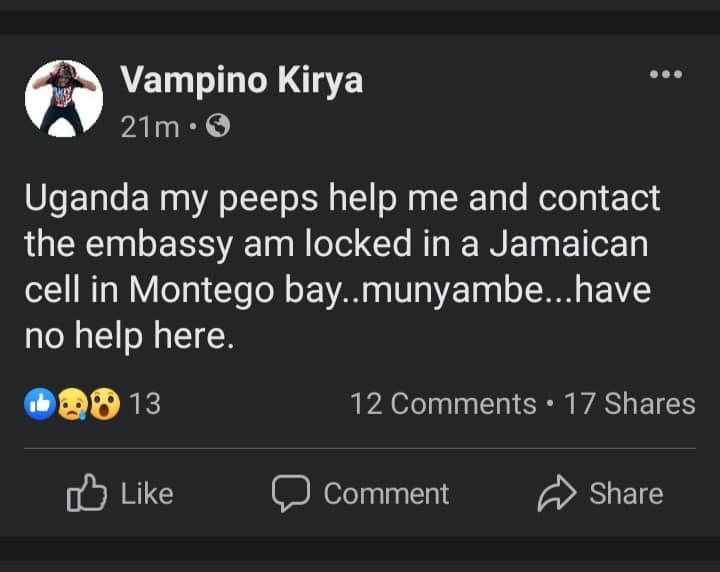Image resolution: width=720 pixels, height=572 pixels.
Task: Click the arrow Share icon
Action: click(557, 494)
